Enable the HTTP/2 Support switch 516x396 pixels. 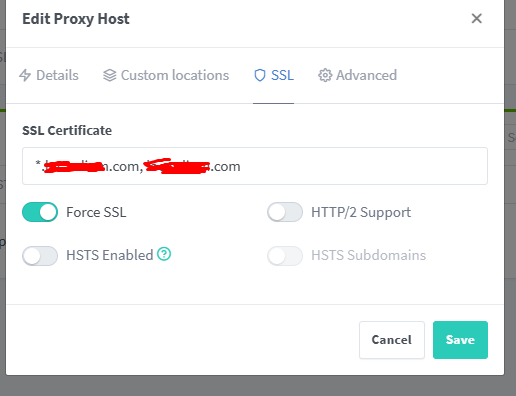(x=285, y=212)
